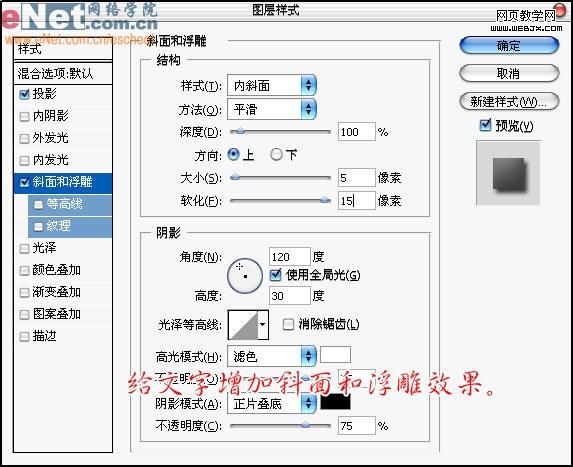Click the shadow opacity field showing 75
The width and height of the screenshot is (573, 467).
click(x=357, y=426)
